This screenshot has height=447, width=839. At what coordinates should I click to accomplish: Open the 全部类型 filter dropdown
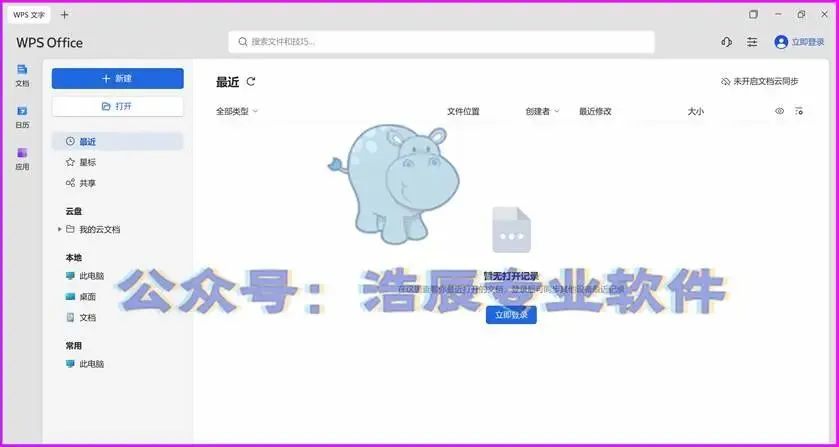237,111
